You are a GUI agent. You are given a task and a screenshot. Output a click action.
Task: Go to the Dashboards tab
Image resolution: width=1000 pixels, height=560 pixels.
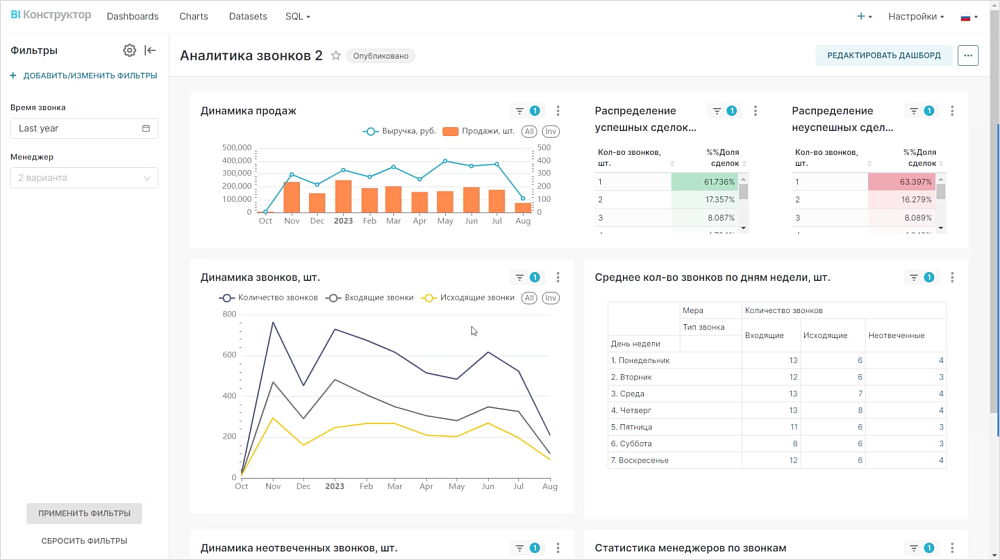[x=132, y=17]
